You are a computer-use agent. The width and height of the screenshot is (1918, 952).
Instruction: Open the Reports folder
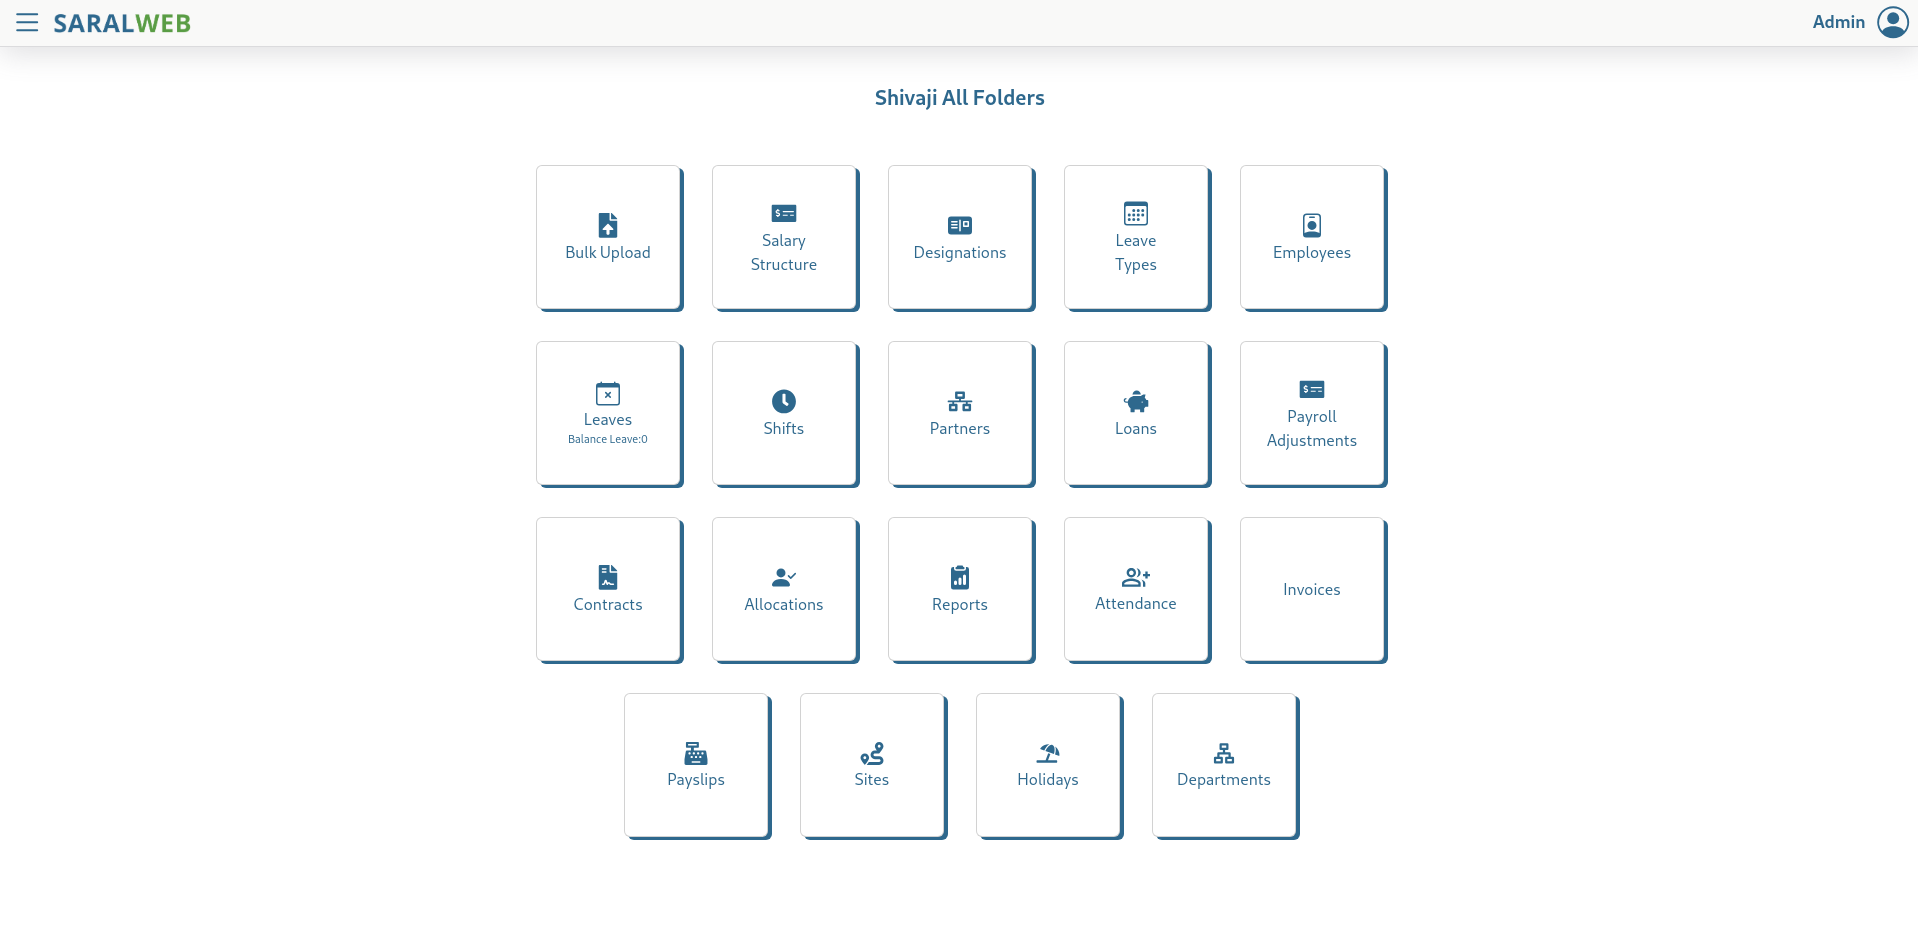(x=960, y=590)
